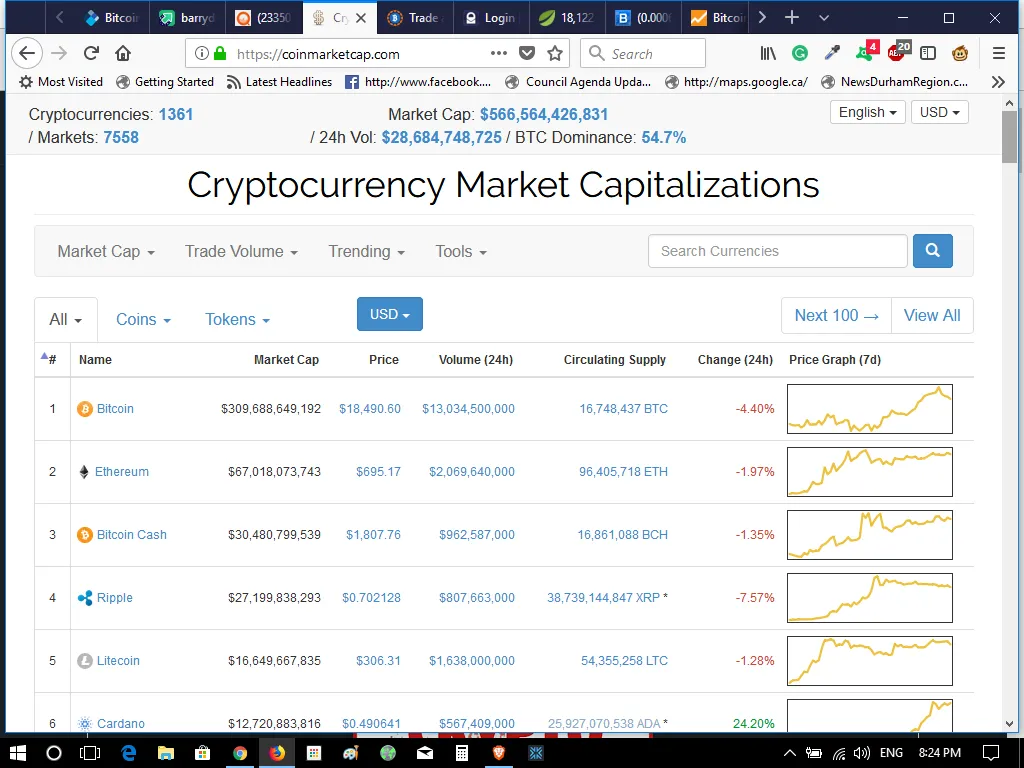Expand the Trade Volume dropdown
This screenshot has height=768, width=1024.
(241, 251)
